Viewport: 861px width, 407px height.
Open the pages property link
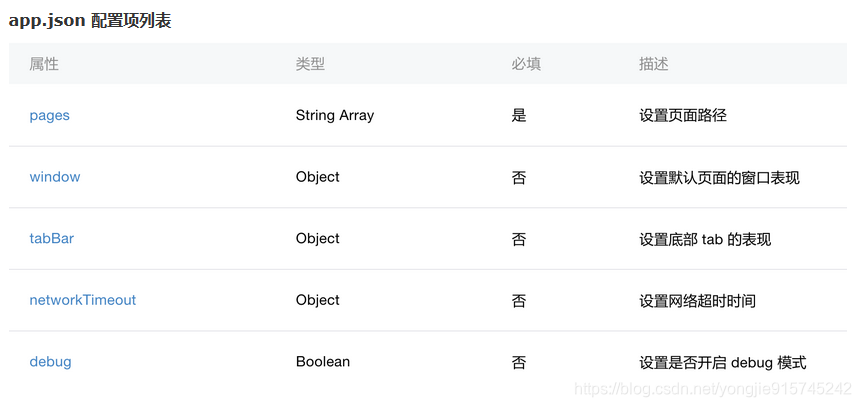click(49, 115)
